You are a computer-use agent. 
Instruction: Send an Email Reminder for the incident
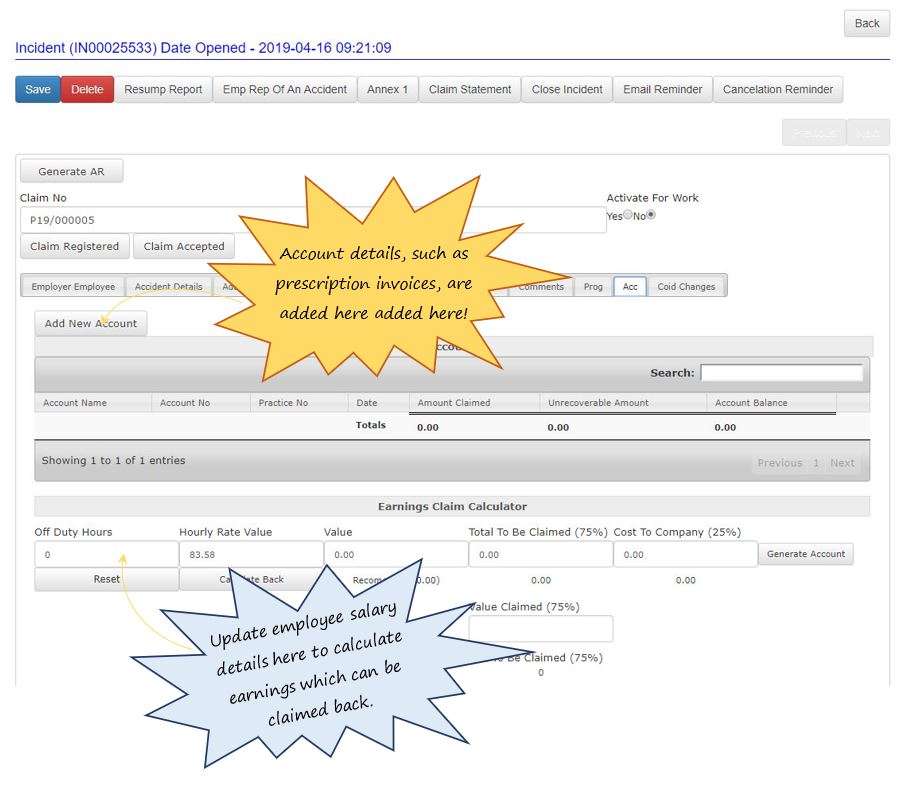point(662,89)
